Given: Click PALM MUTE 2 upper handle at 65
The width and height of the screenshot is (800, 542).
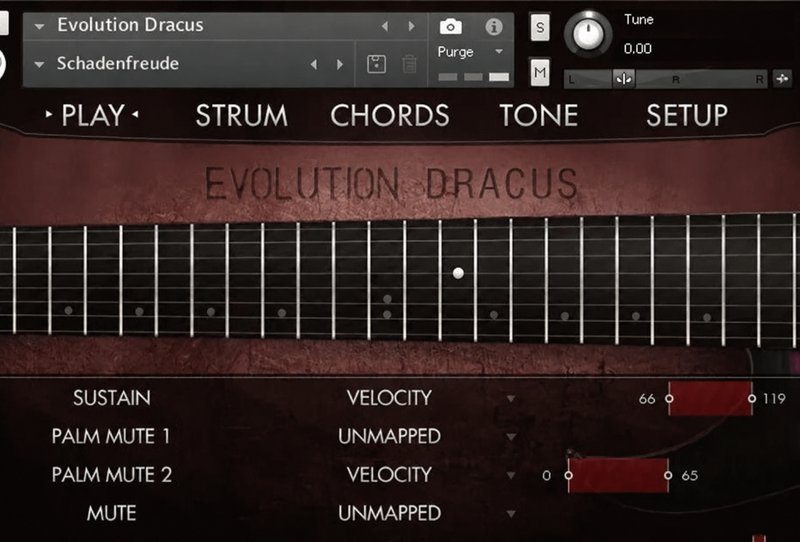Looking at the screenshot, I should [668, 475].
